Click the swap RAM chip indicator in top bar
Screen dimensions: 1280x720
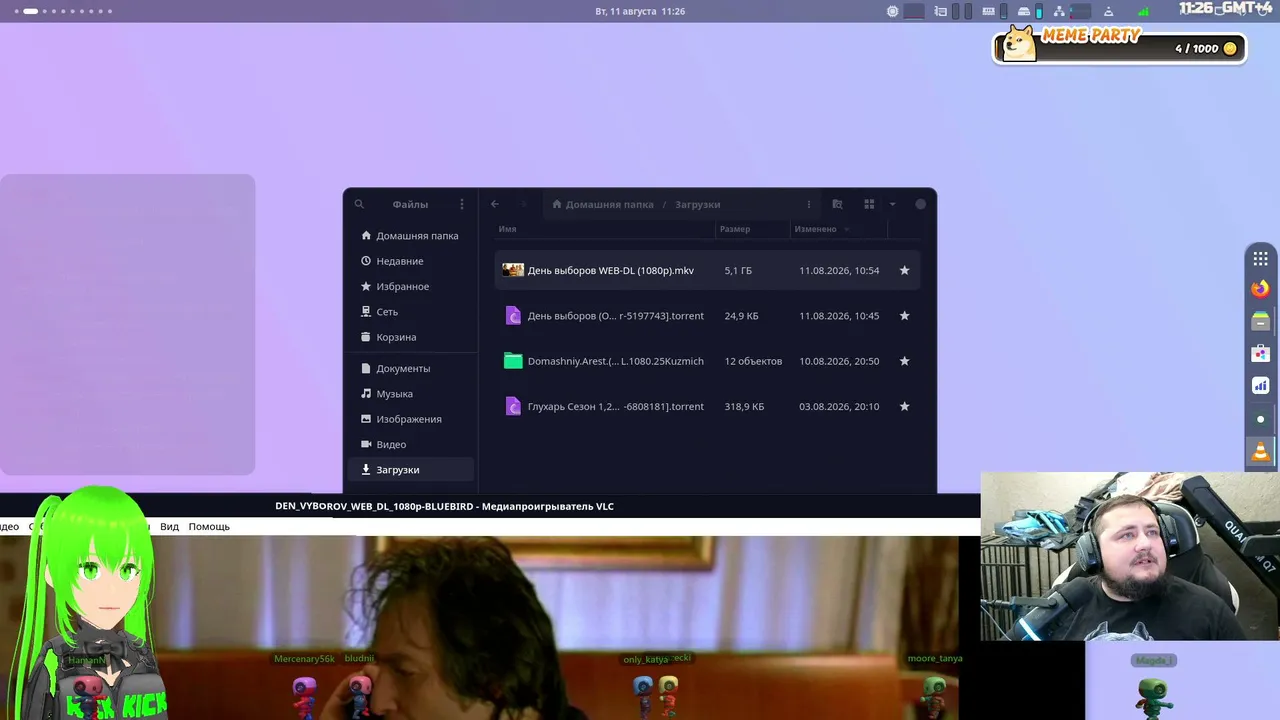point(988,12)
